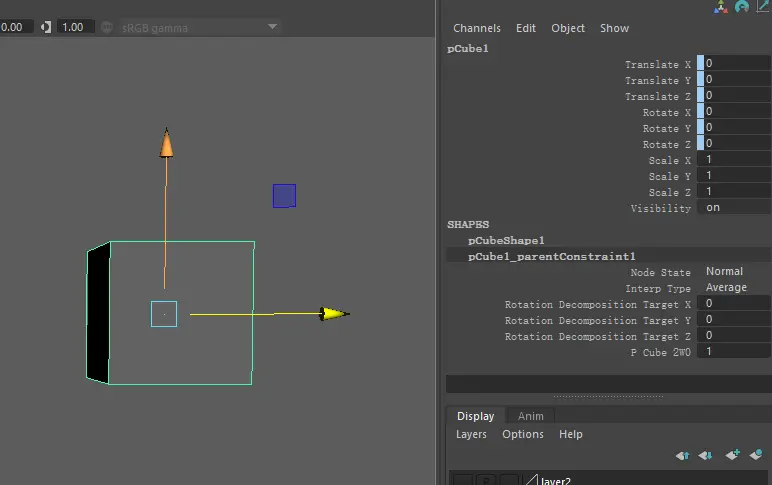Open the sRGB gamma dropdown

272,27
